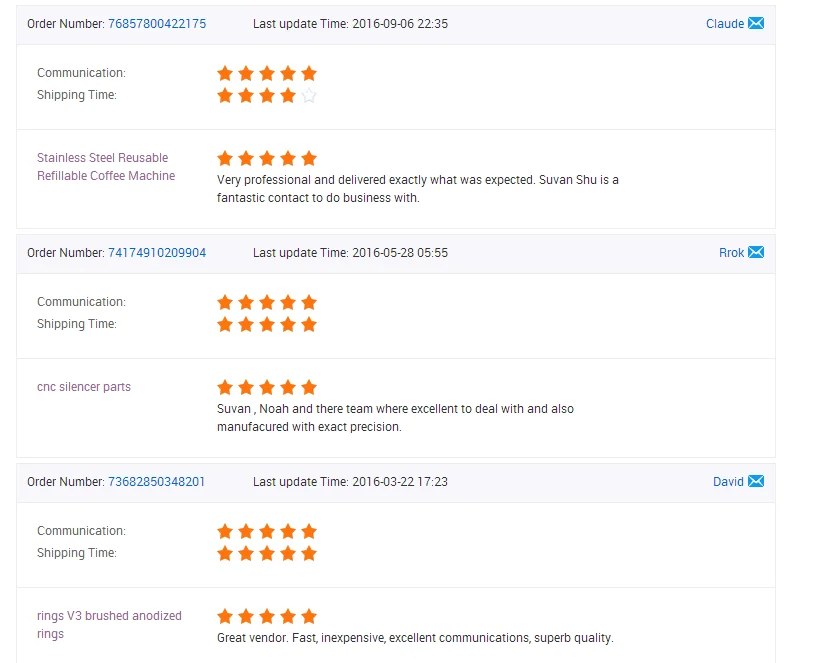This screenshot has width=834, height=663.
Task: Open the cnc silencer parts product link
Action: click(84, 387)
